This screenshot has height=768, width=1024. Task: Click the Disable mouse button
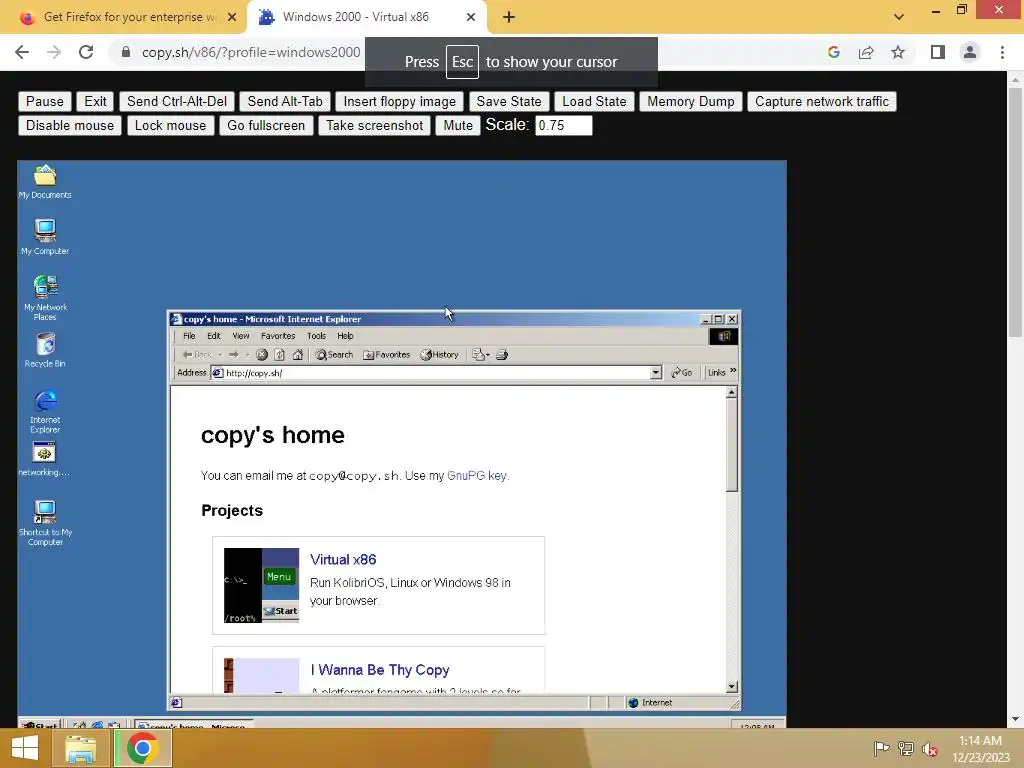pyautogui.click(x=70, y=125)
